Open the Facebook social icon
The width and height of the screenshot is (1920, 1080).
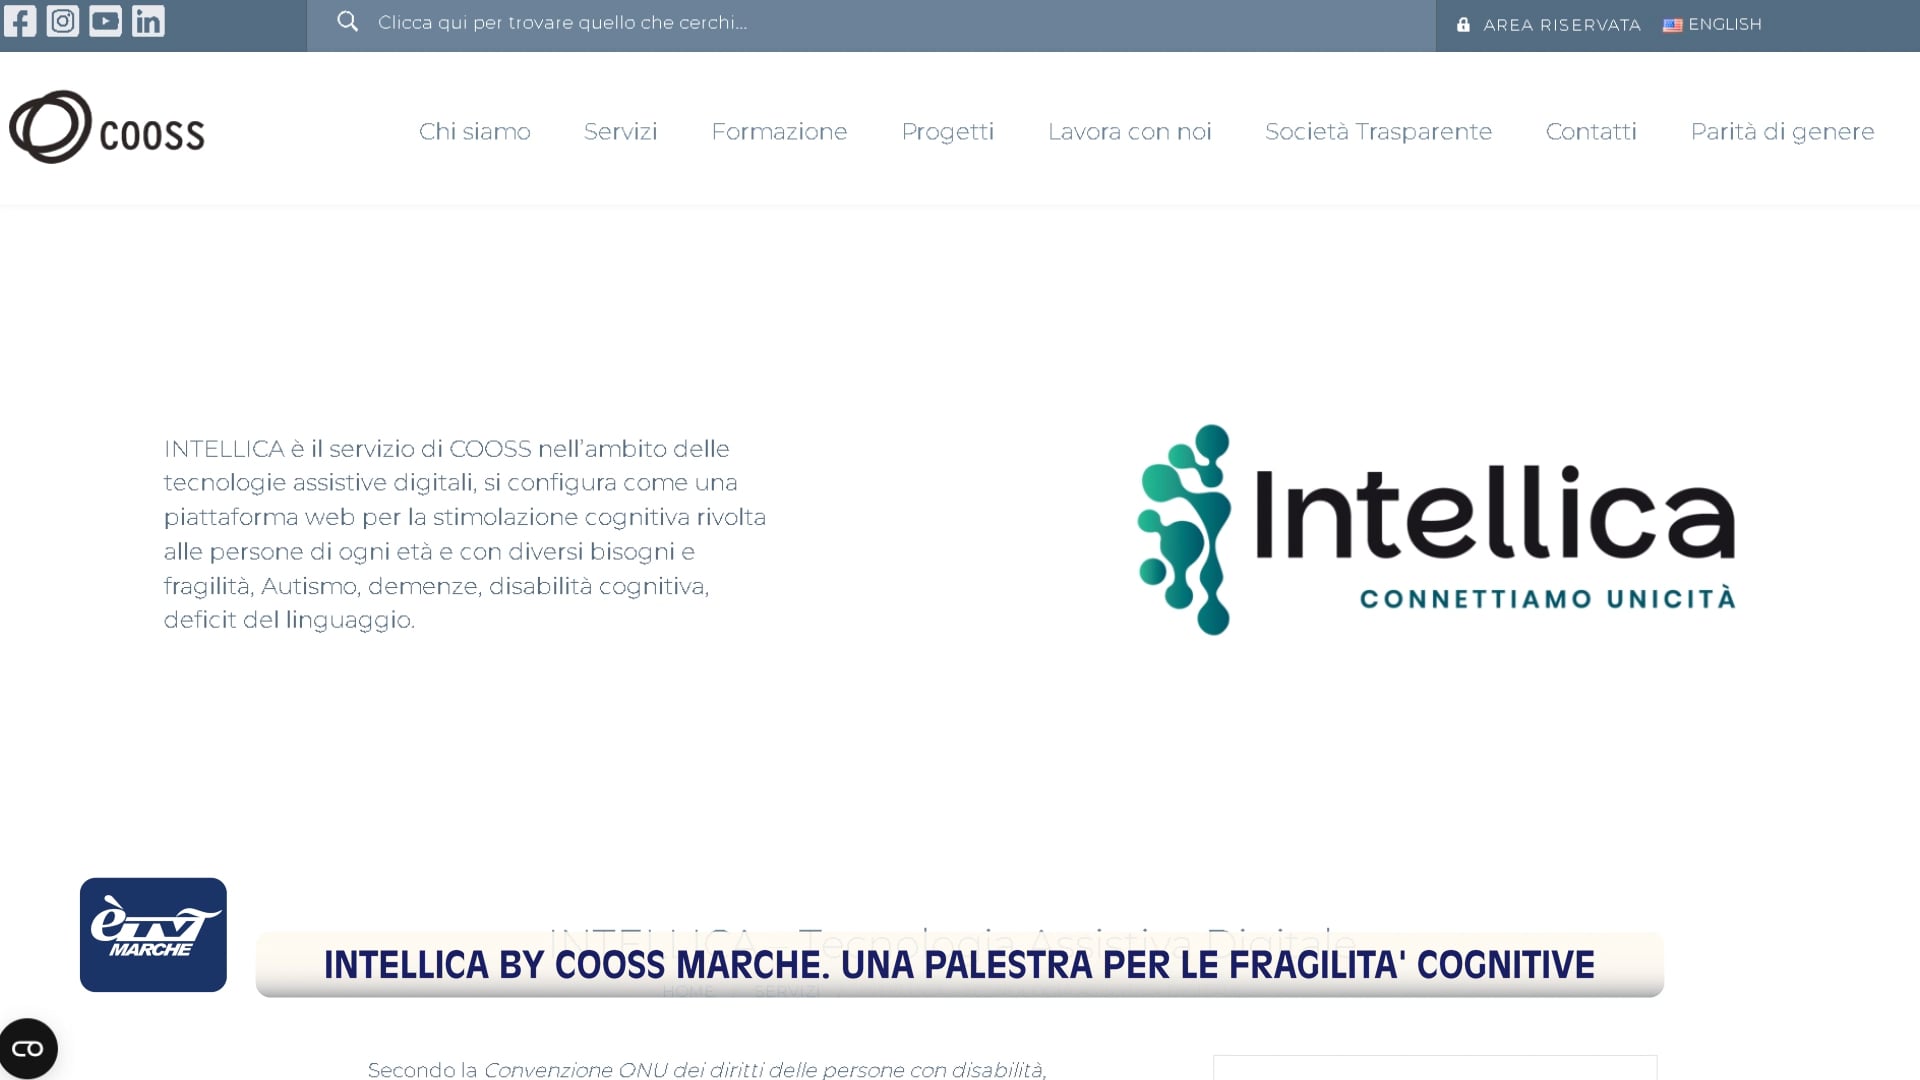pos(20,21)
